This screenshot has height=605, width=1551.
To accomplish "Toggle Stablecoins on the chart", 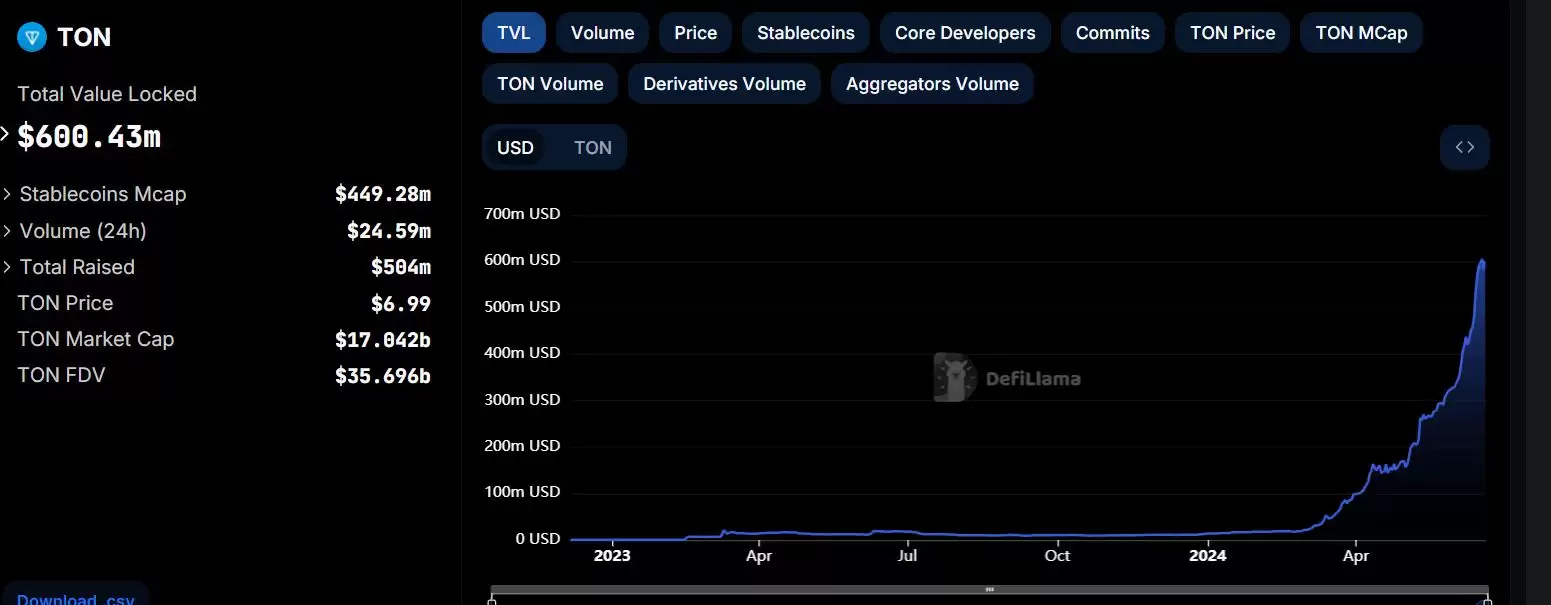I will [805, 33].
